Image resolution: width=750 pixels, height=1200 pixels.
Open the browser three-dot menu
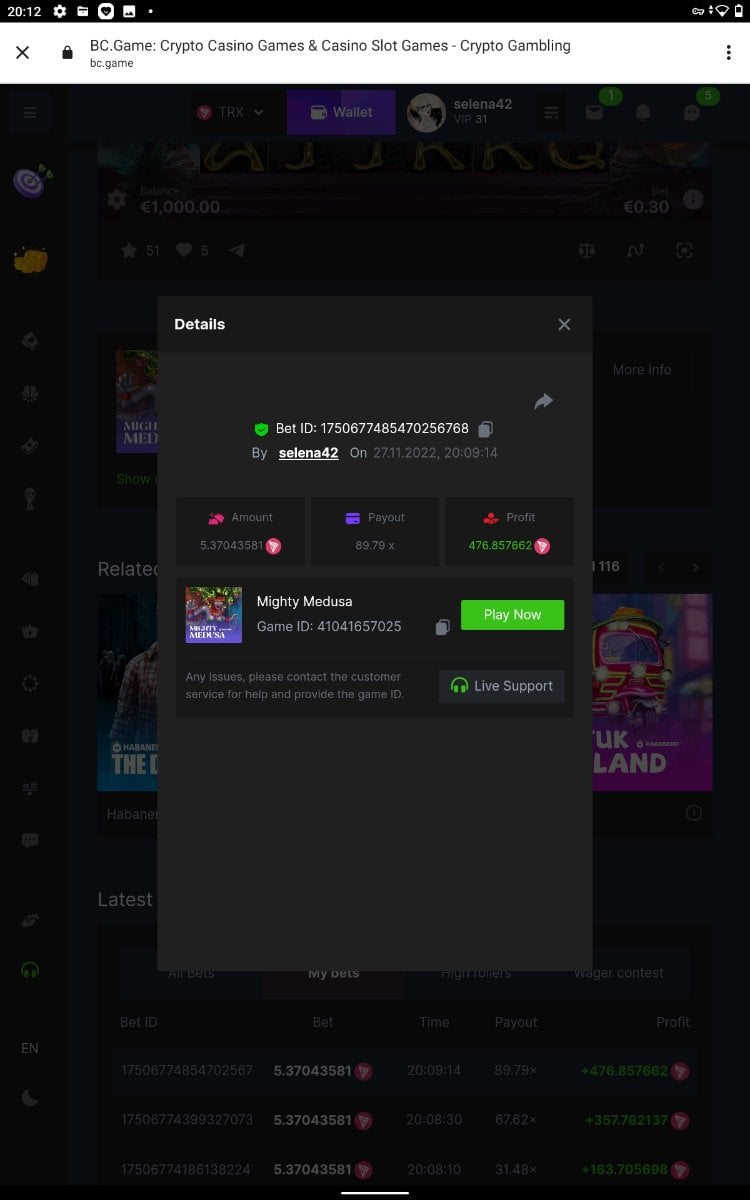[728, 53]
